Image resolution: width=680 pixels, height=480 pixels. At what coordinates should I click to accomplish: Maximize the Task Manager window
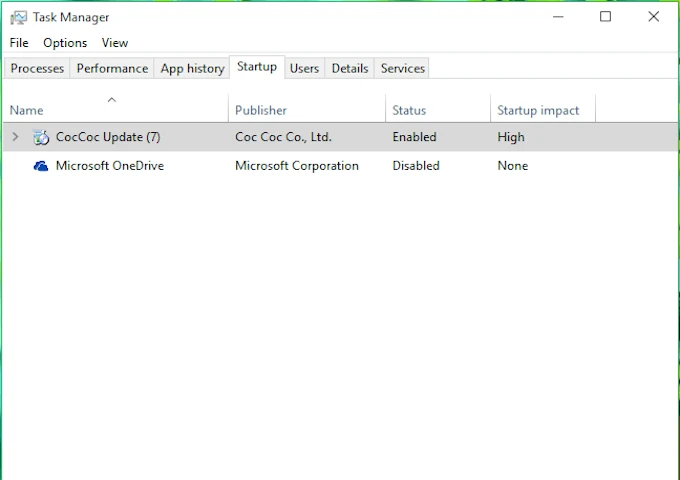605,17
